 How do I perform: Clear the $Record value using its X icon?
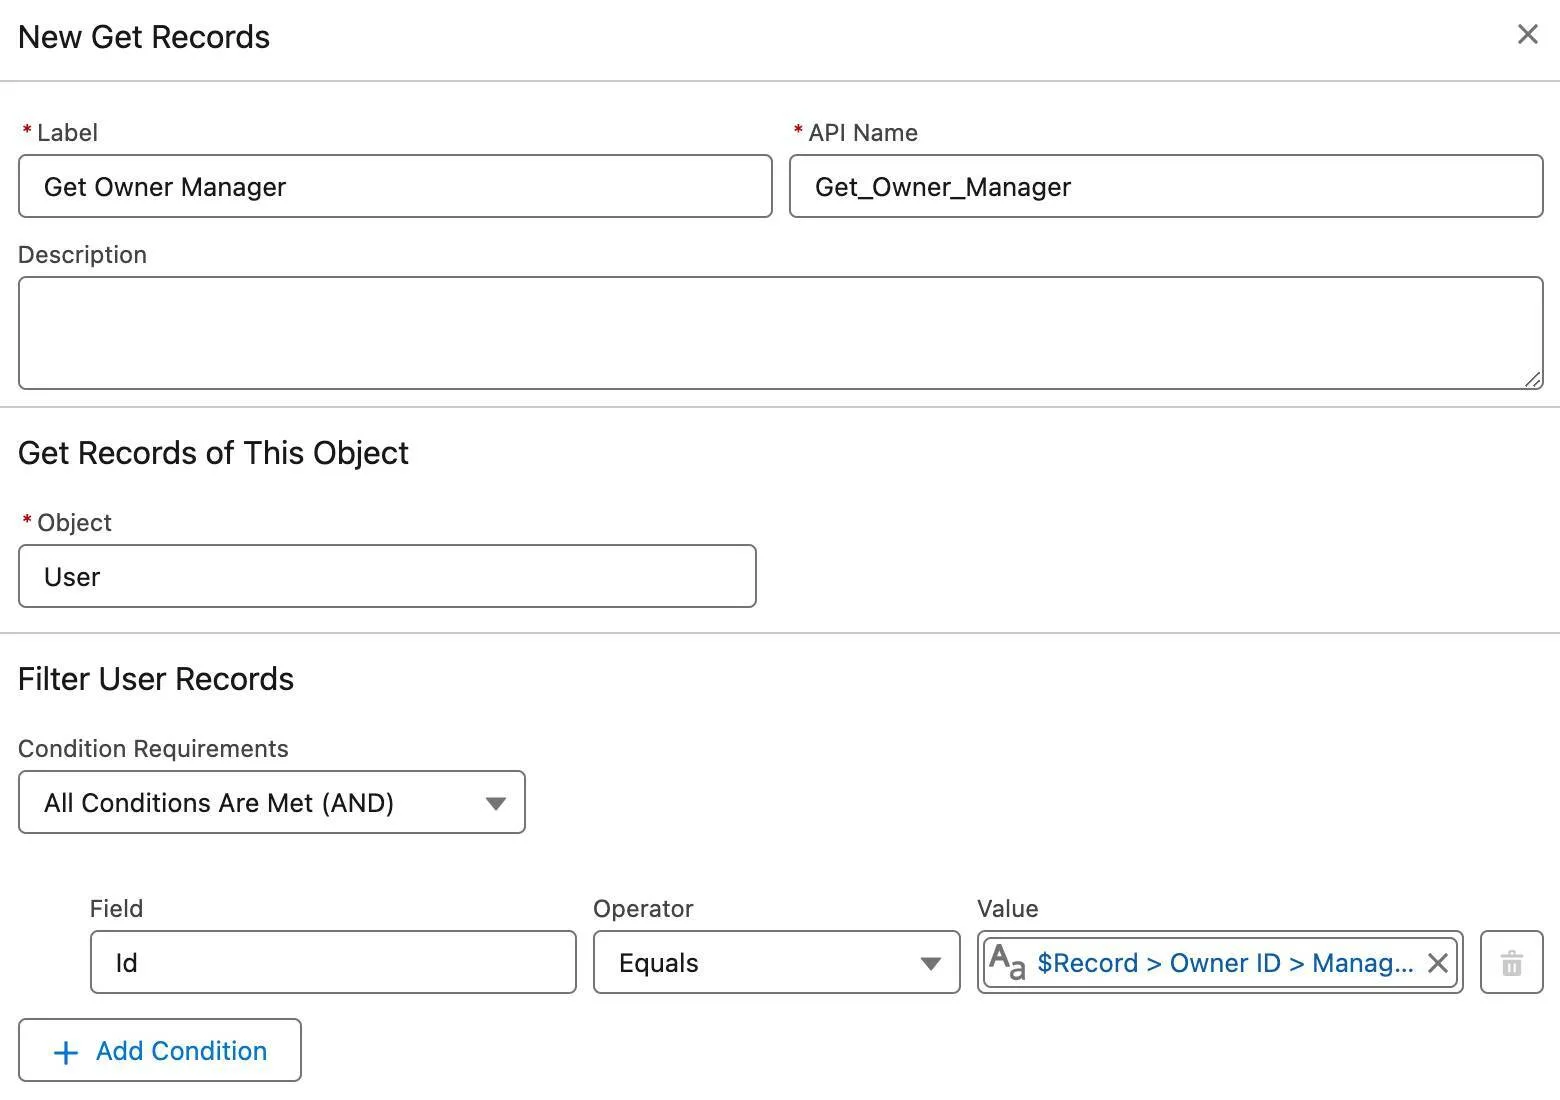coord(1438,963)
